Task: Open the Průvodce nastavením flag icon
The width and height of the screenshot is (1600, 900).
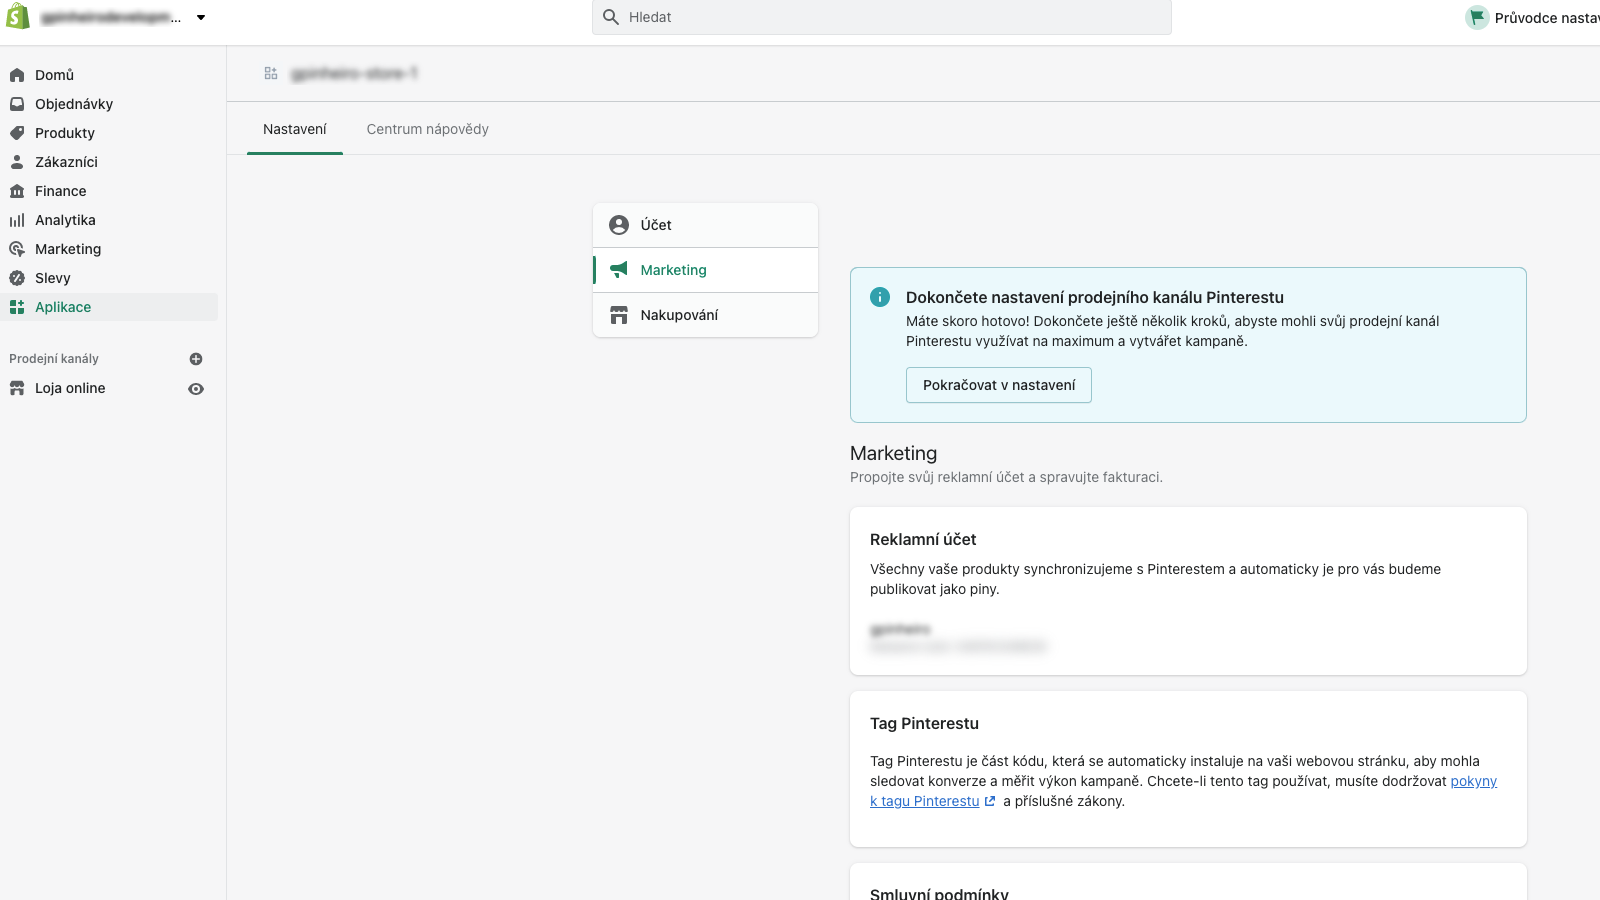Action: click(1477, 17)
